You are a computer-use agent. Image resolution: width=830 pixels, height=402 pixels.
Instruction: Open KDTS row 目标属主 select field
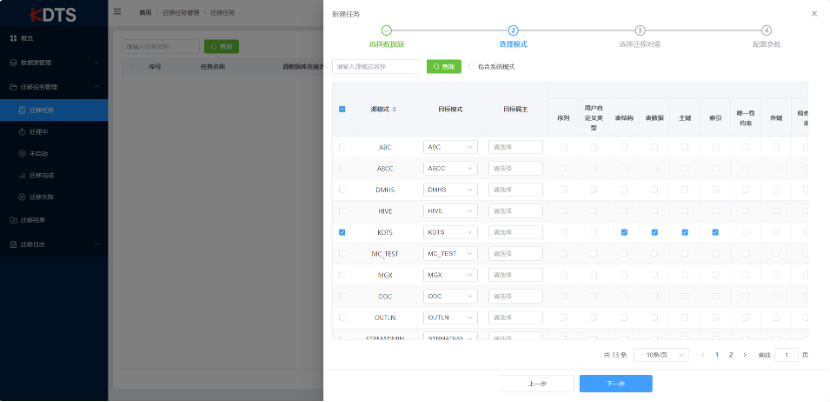tap(516, 233)
